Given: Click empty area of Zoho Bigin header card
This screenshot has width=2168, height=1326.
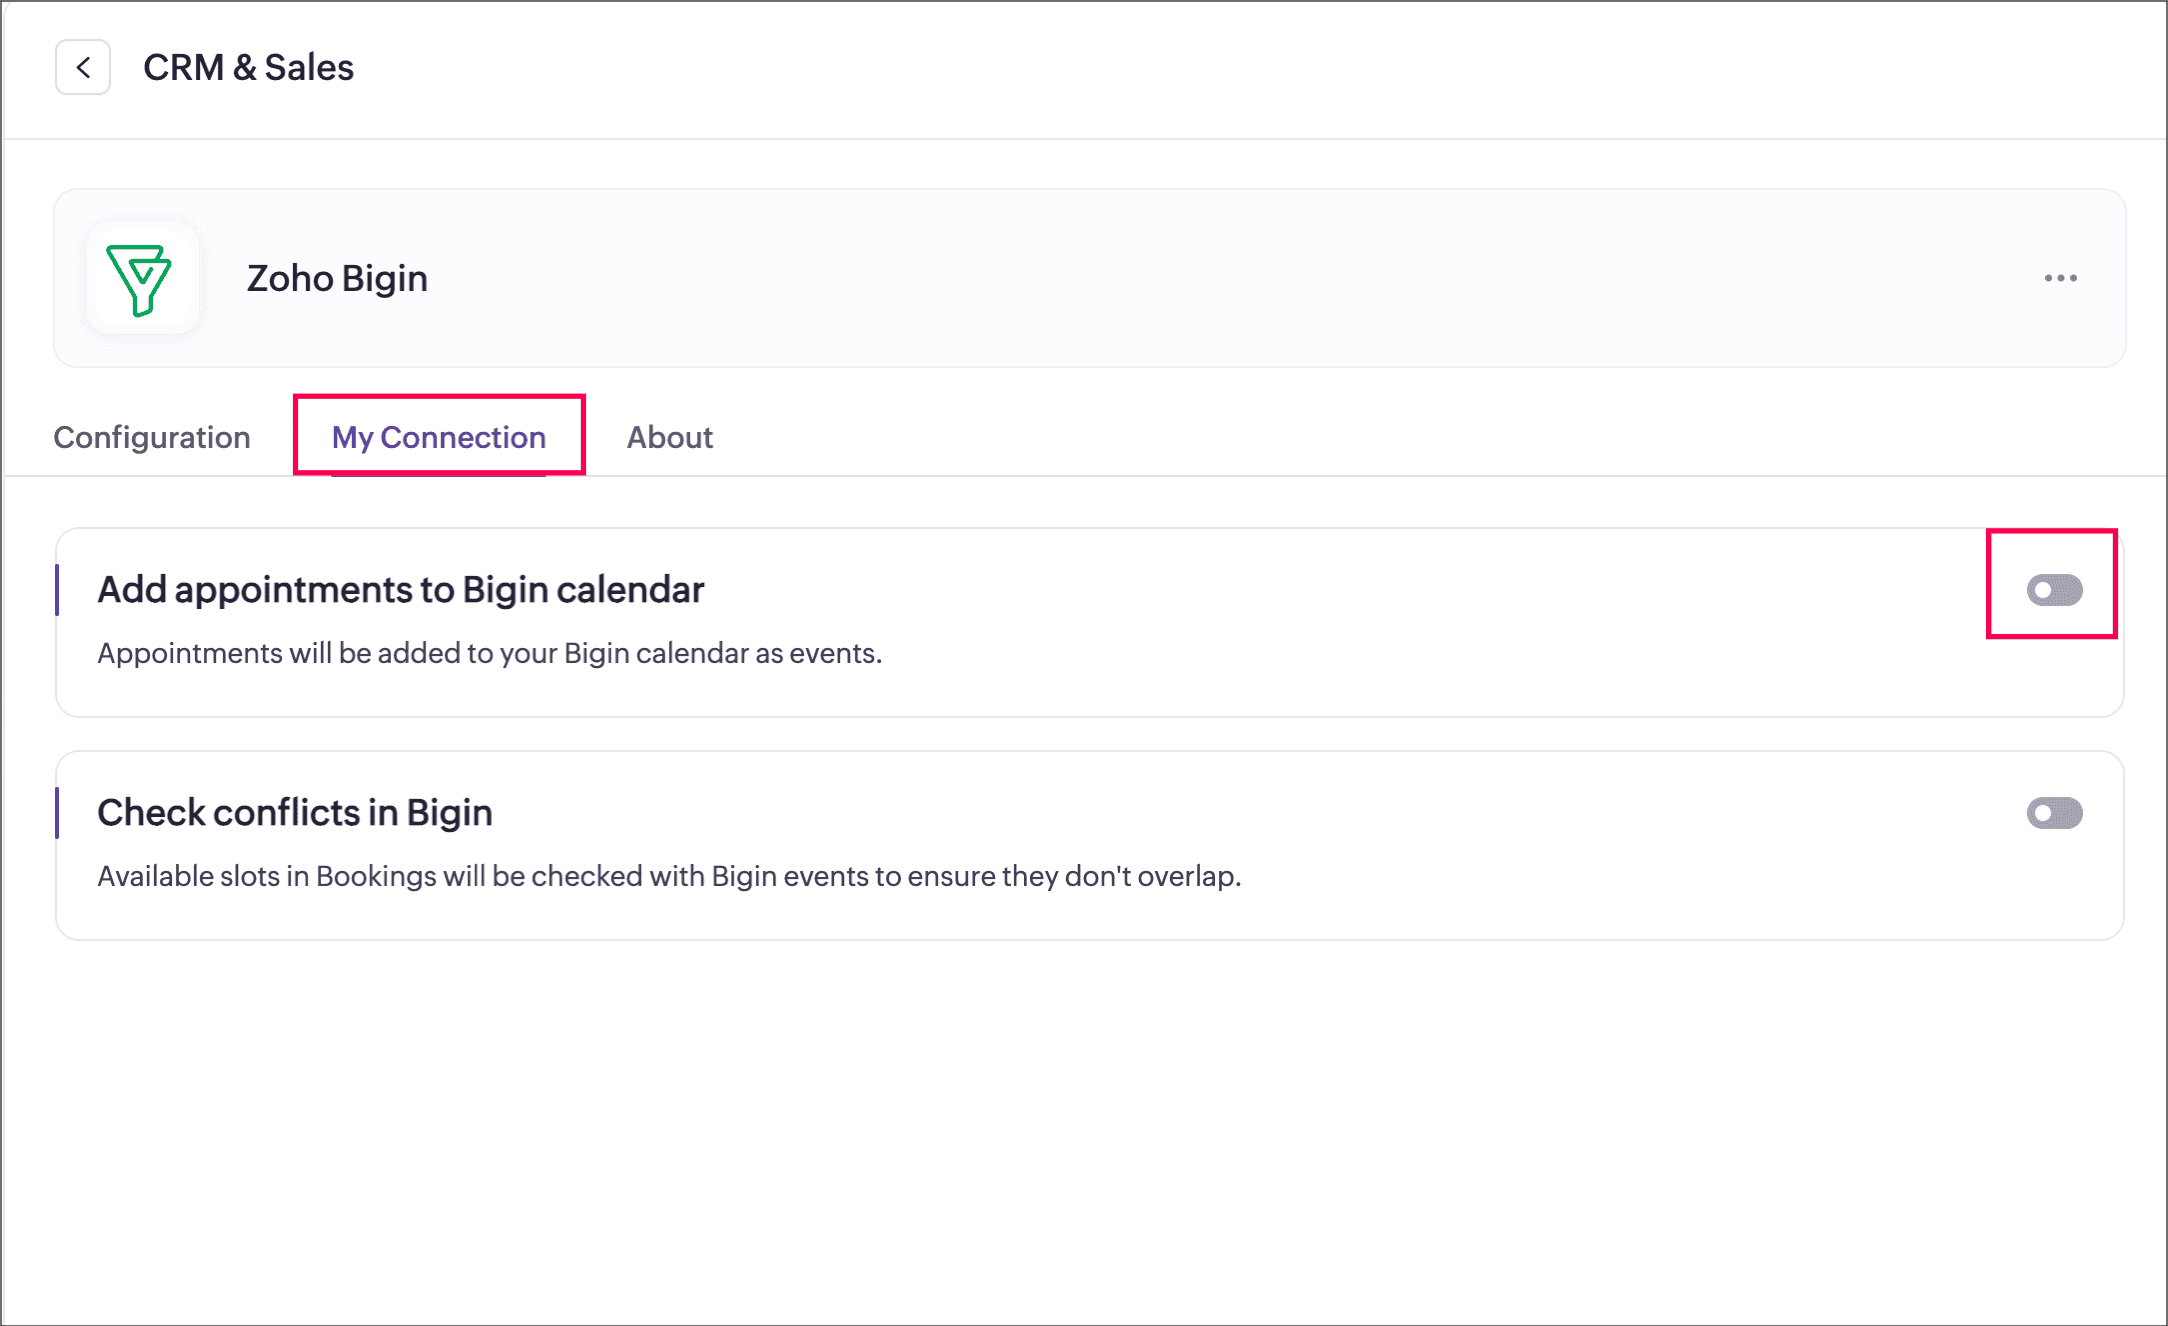Looking at the screenshot, I should (1200, 279).
